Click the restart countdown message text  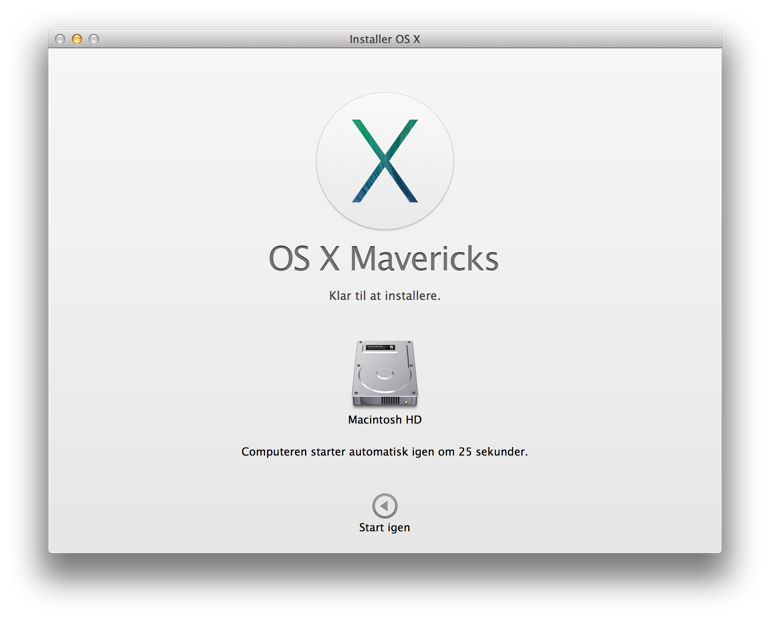pos(385,452)
